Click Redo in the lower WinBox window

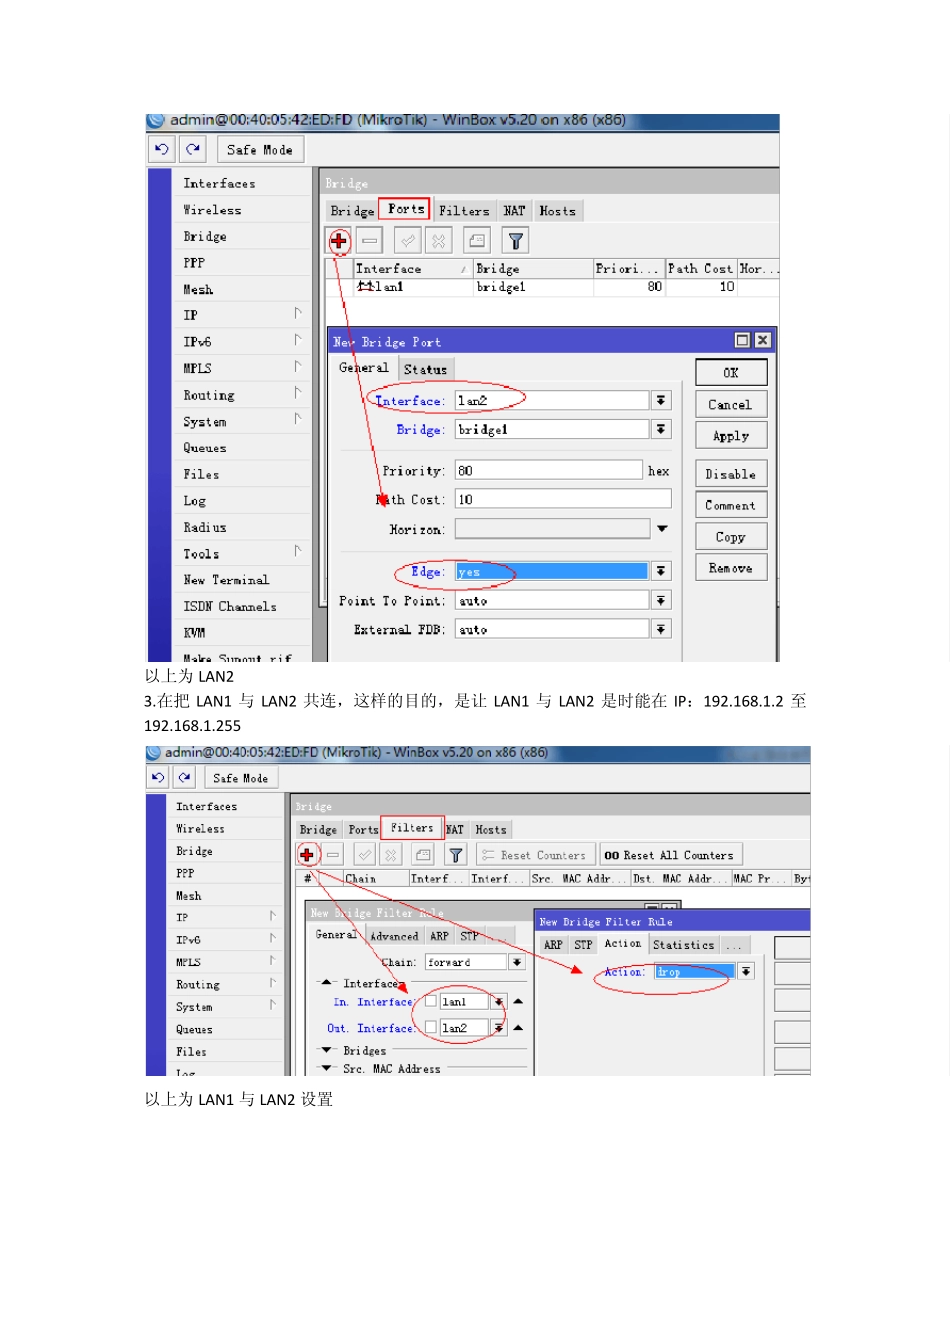185,778
